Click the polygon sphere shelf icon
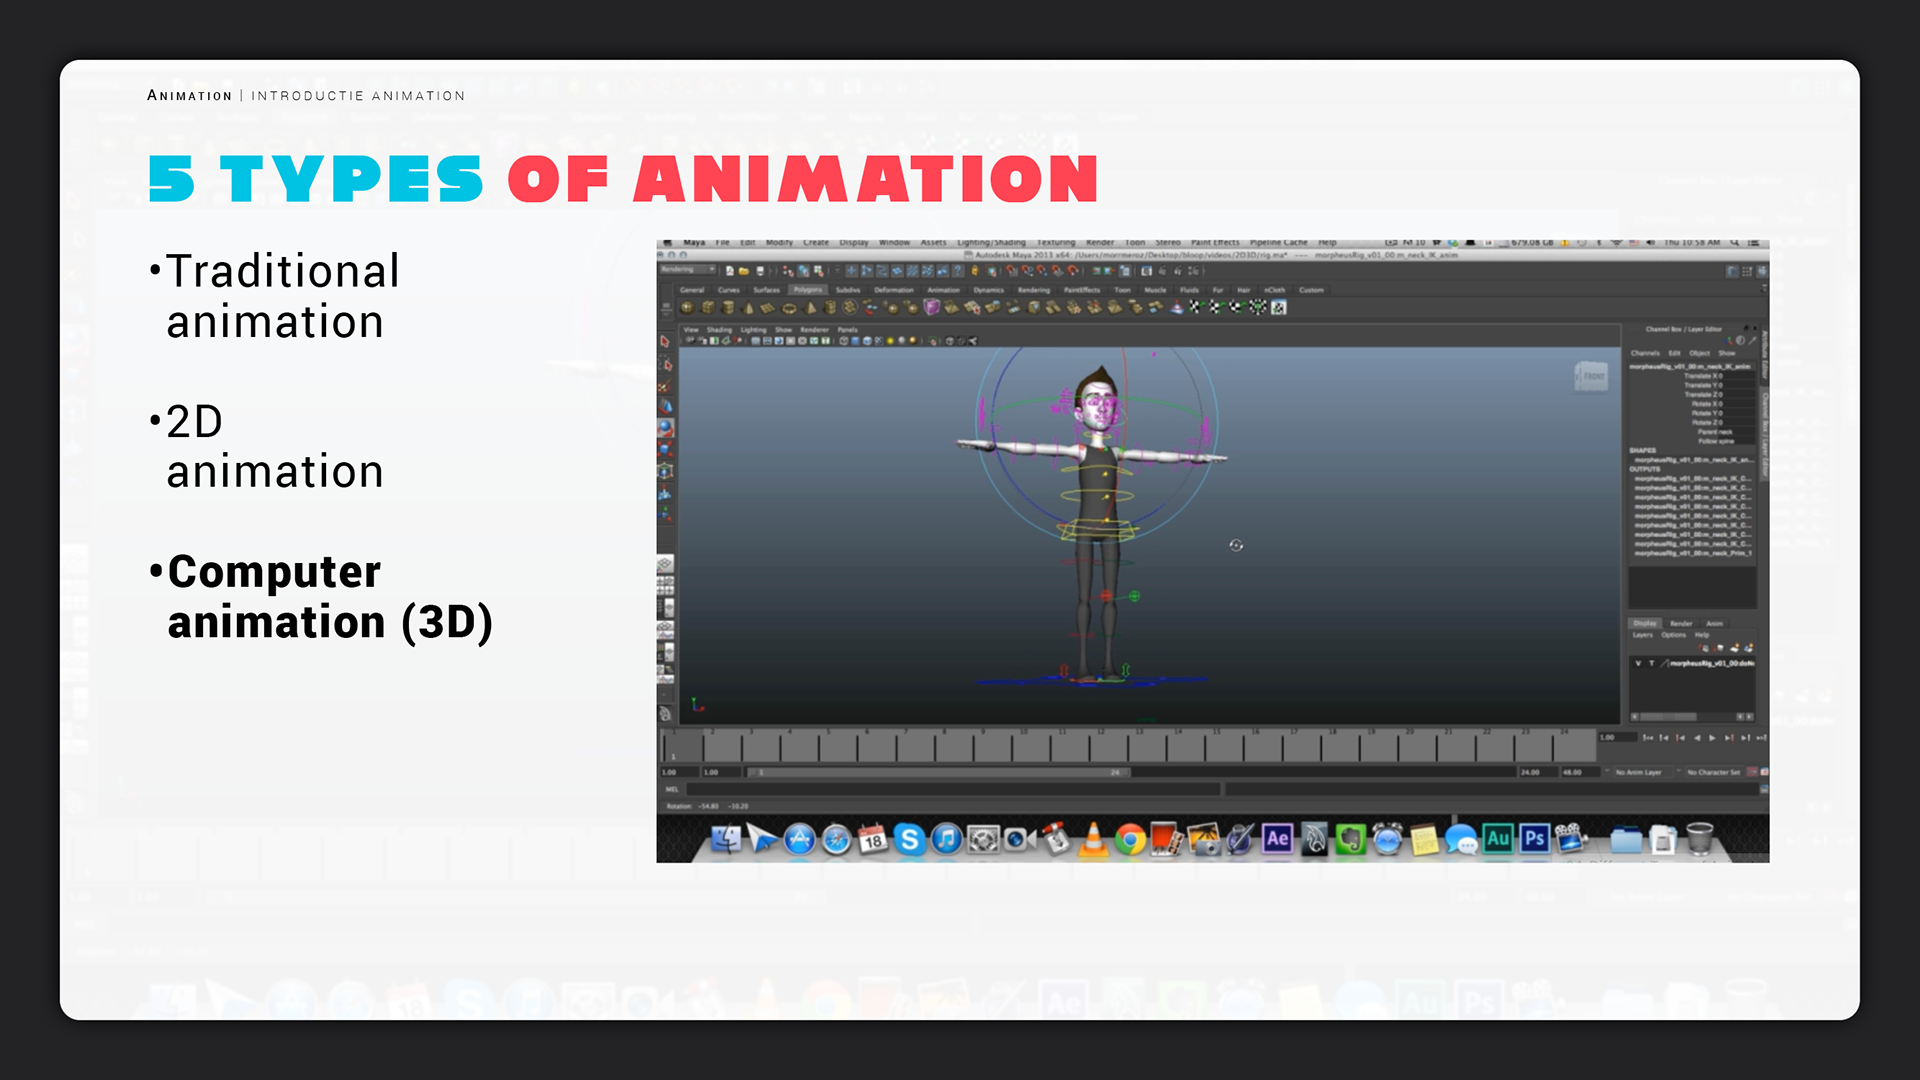Viewport: 1920px width, 1080px height. [687, 308]
